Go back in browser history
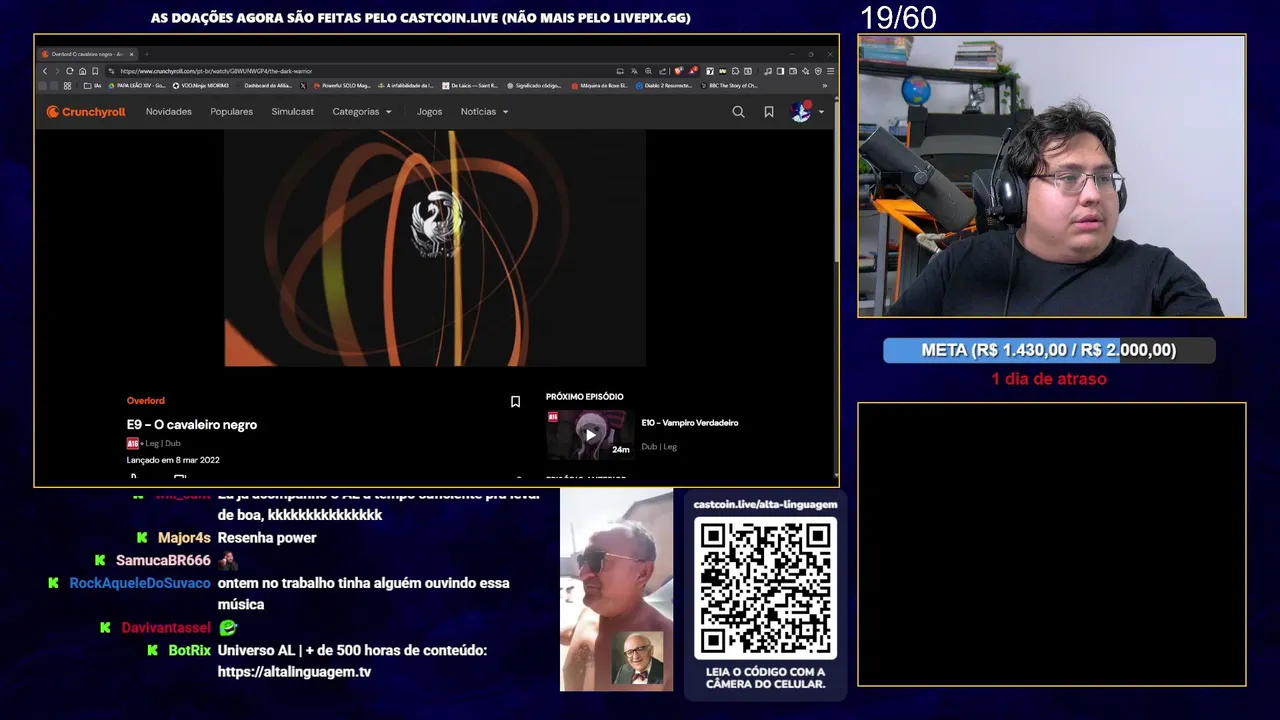The width and height of the screenshot is (1280, 720). (45, 71)
